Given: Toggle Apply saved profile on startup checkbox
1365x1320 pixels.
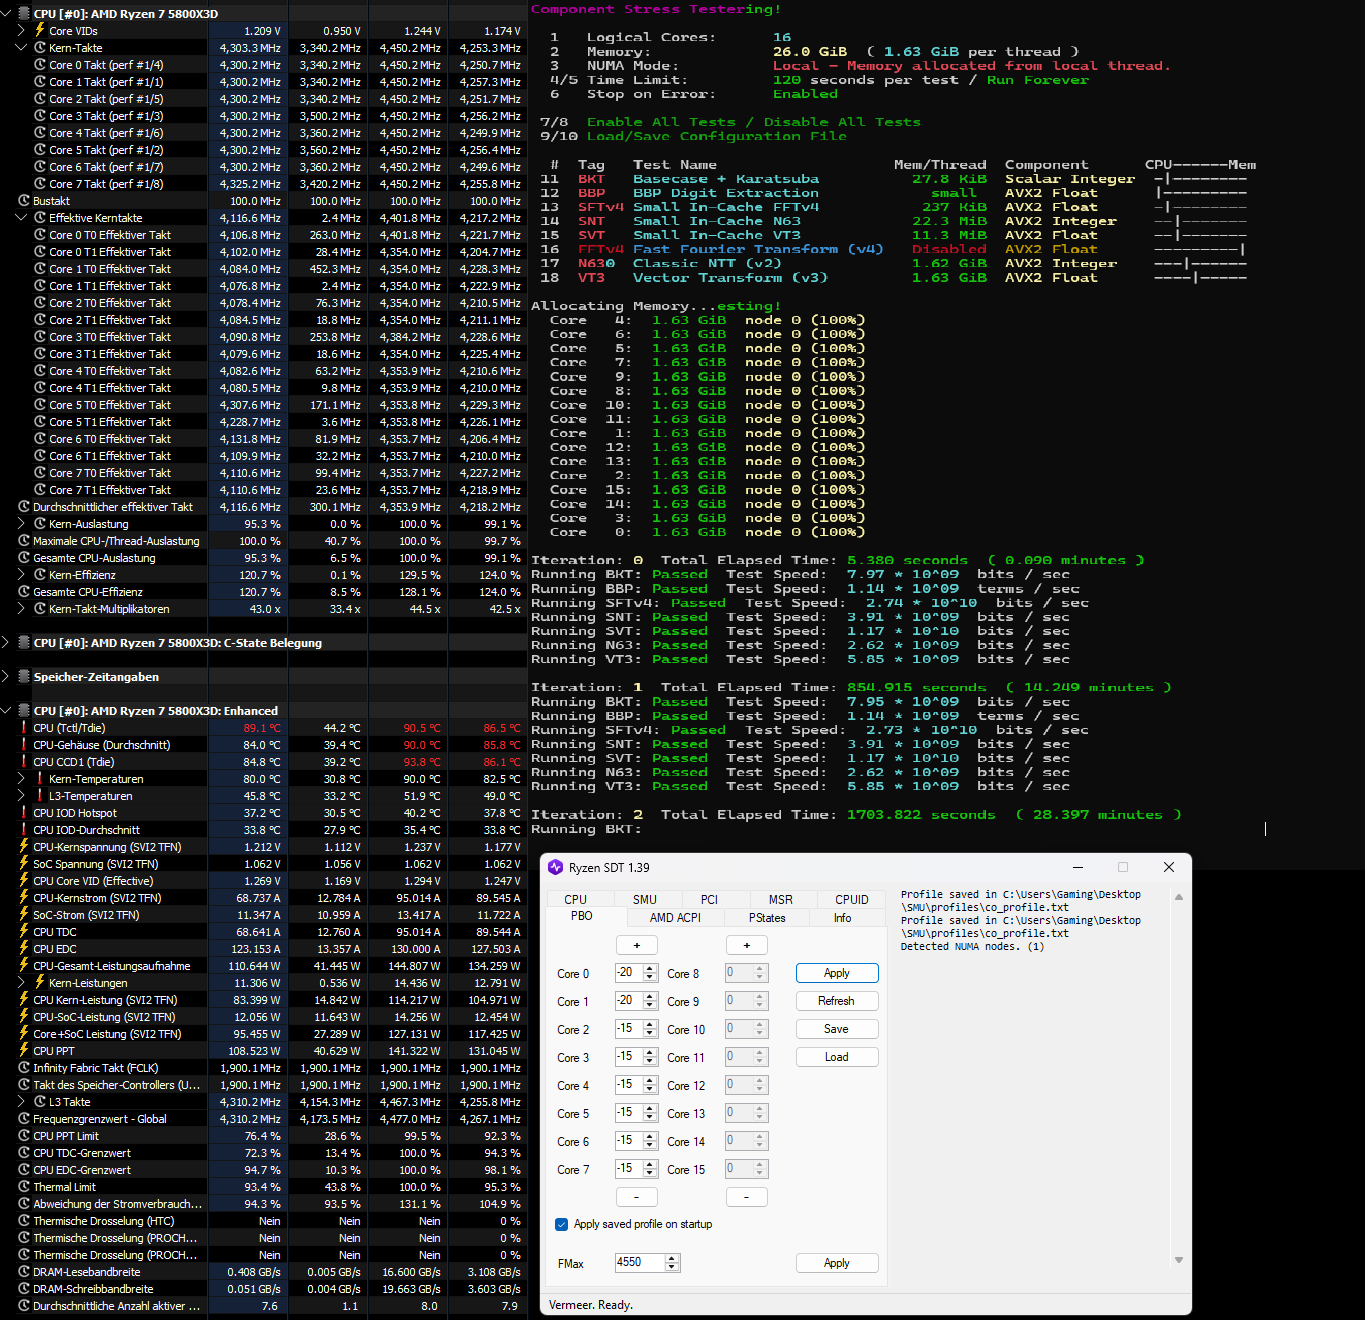Looking at the screenshot, I should click(561, 1224).
